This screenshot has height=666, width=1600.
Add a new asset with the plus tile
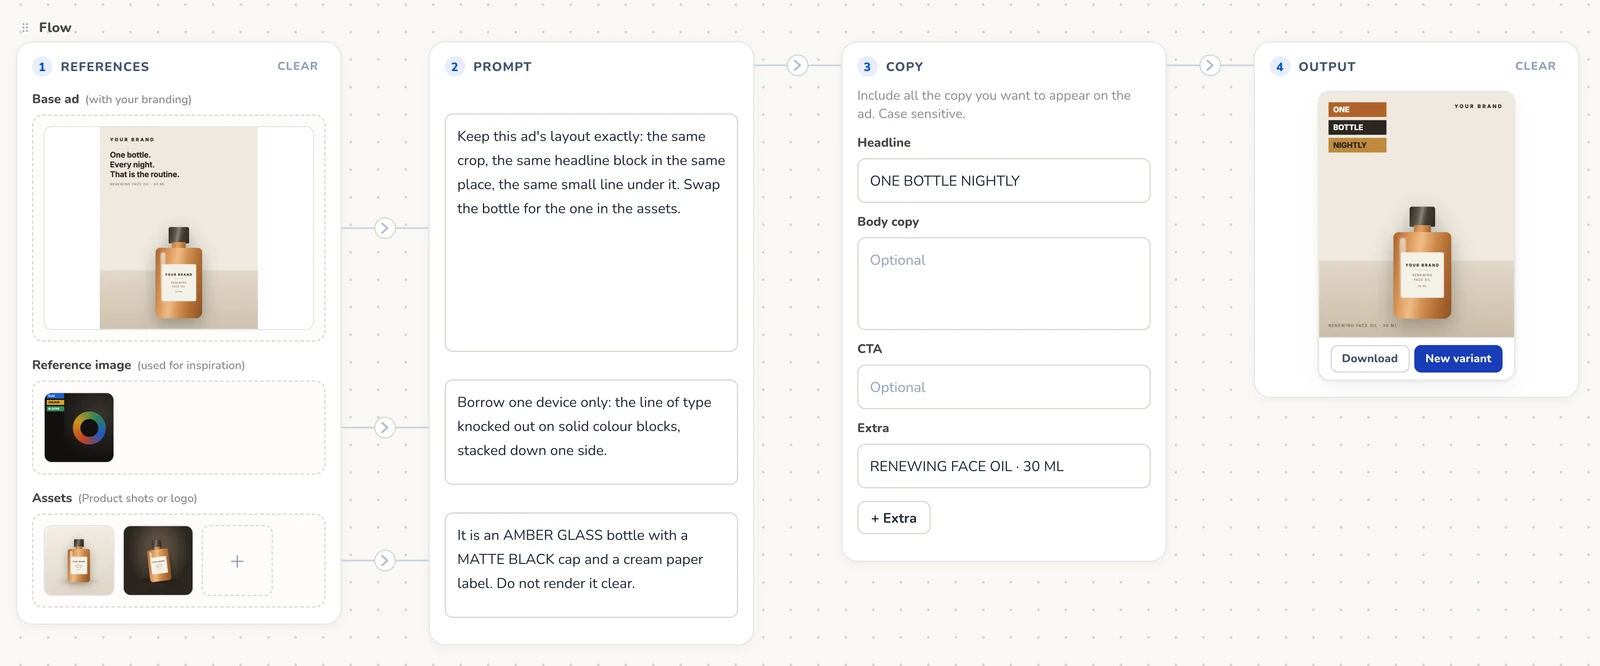click(x=237, y=561)
